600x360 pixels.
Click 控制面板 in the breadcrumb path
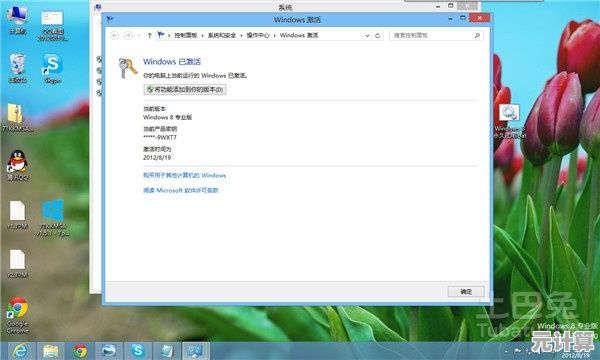point(186,35)
